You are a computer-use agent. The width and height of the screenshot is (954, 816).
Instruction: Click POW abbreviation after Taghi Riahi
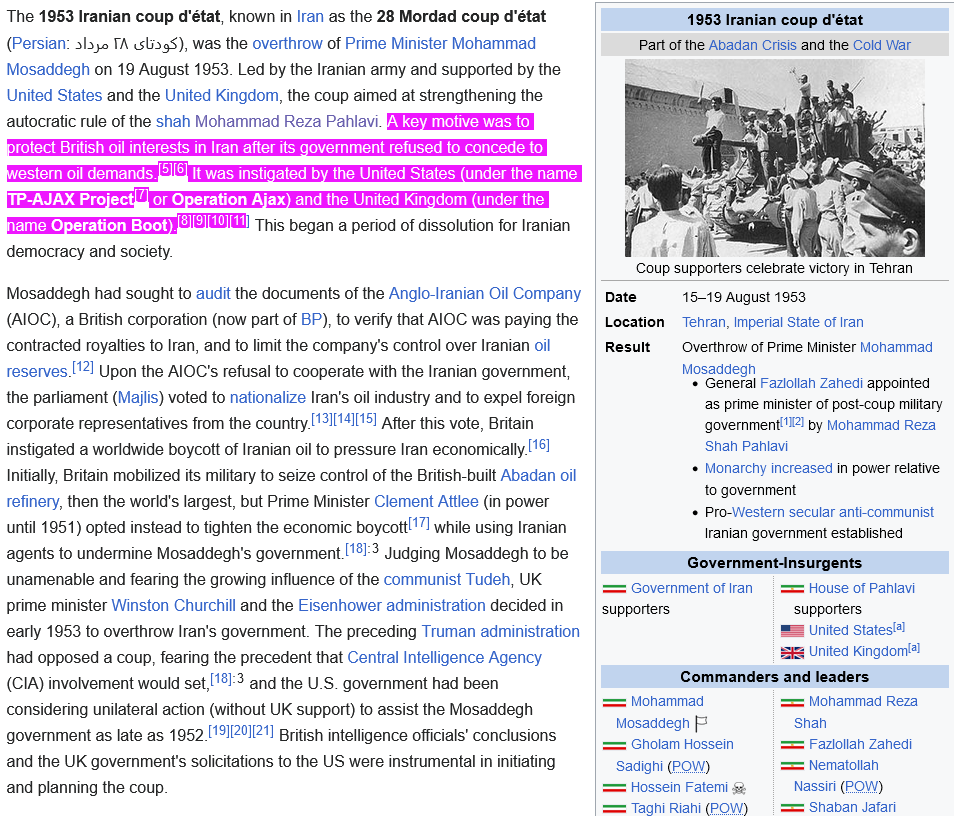coord(726,809)
